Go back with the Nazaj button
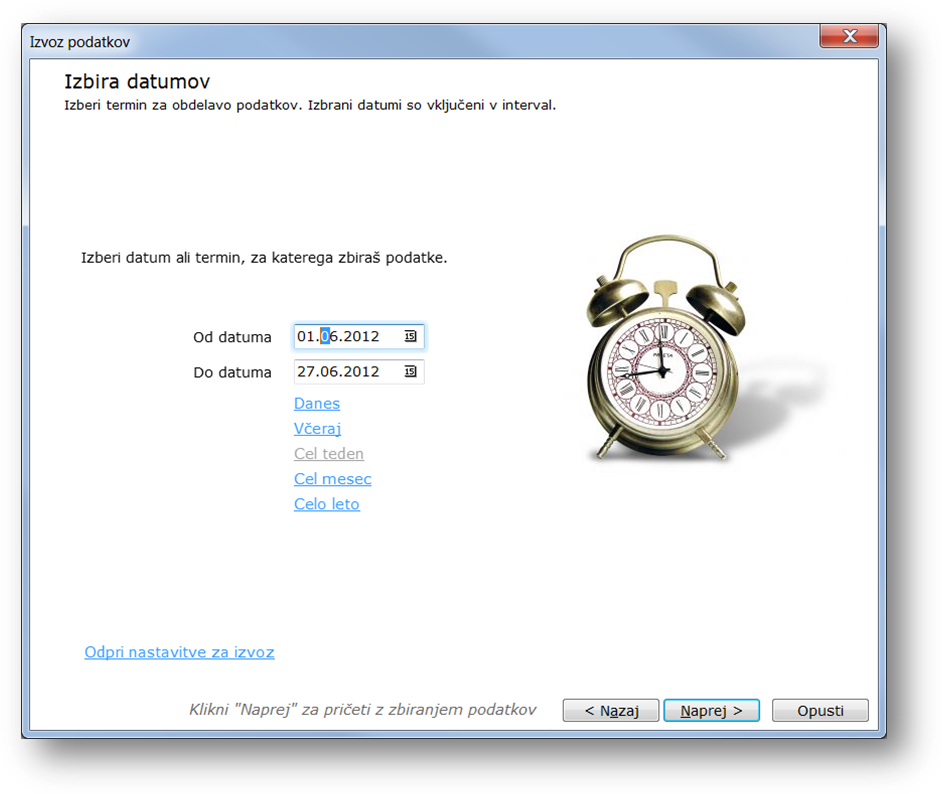The height and width of the screenshot is (794, 942). click(611, 711)
